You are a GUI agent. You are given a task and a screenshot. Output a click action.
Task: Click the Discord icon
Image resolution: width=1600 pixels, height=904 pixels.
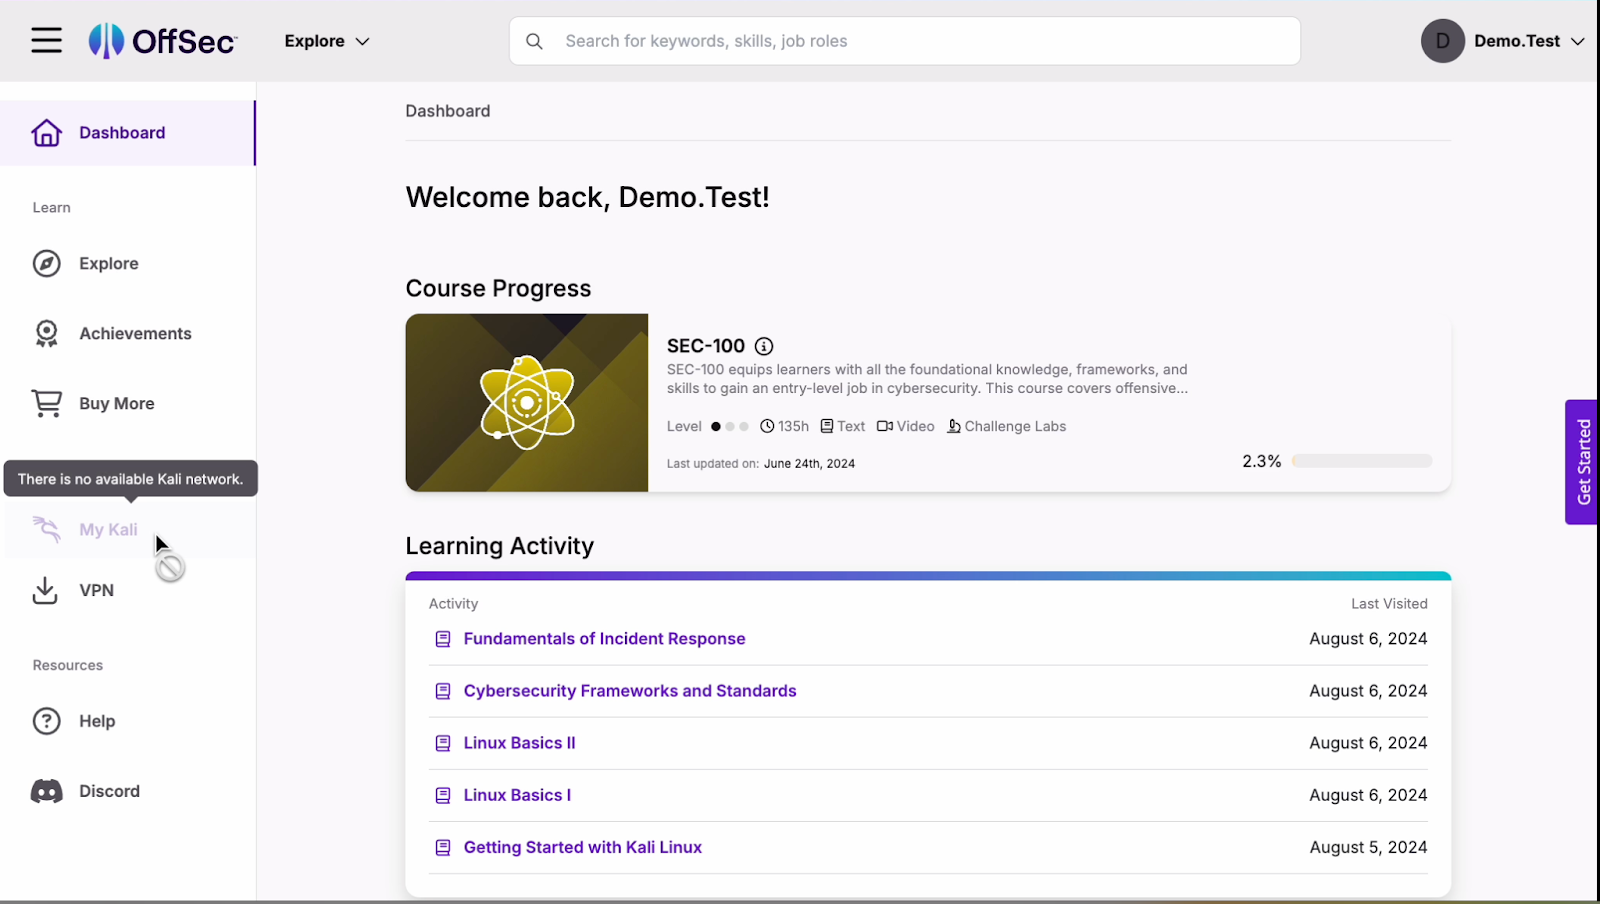tap(46, 790)
